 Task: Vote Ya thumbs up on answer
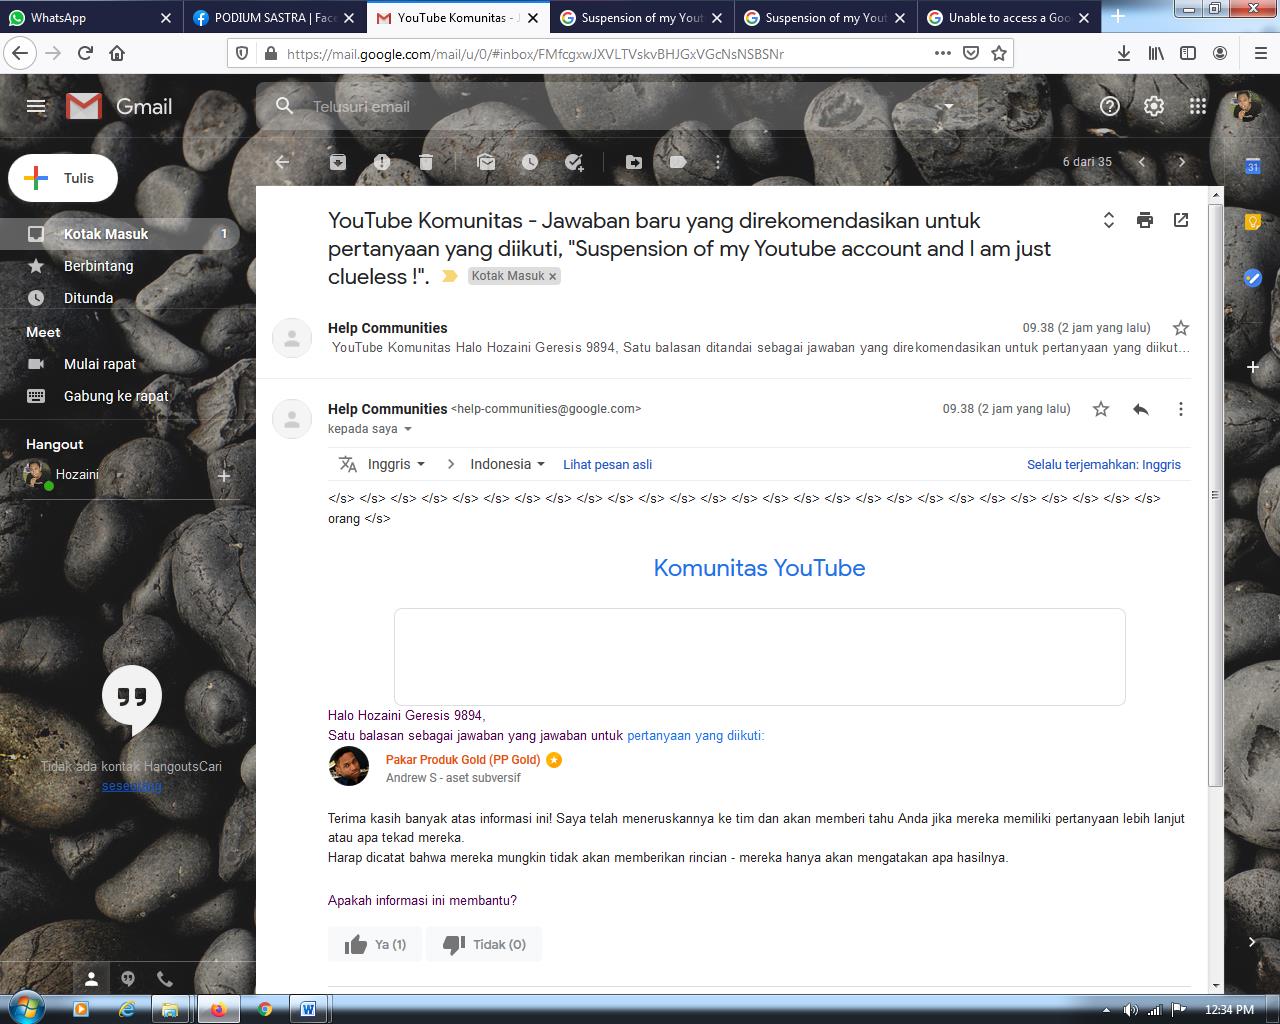coord(375,944)
